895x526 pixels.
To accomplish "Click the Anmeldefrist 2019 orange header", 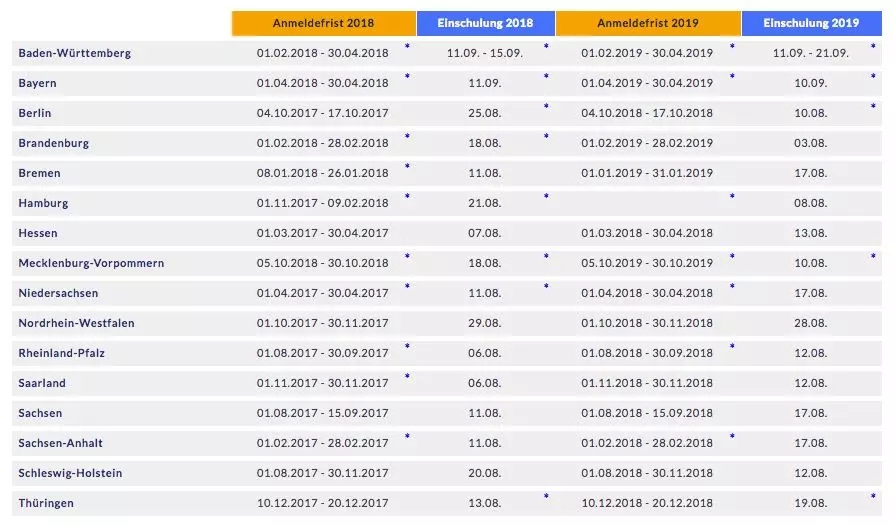I will click(x=648, y=23).
